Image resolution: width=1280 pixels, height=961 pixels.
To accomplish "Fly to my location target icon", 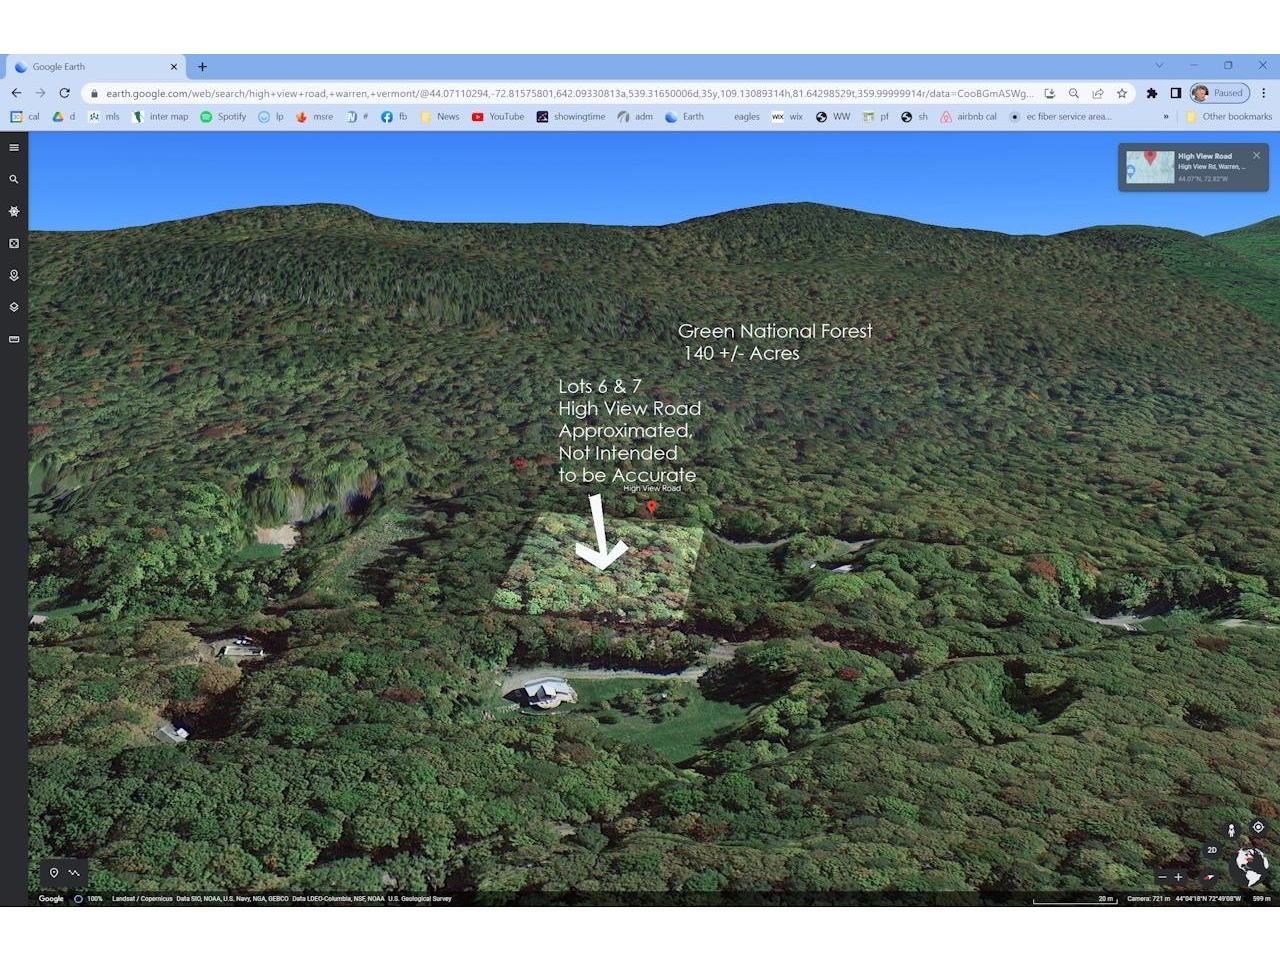I will pos(1258,828).
